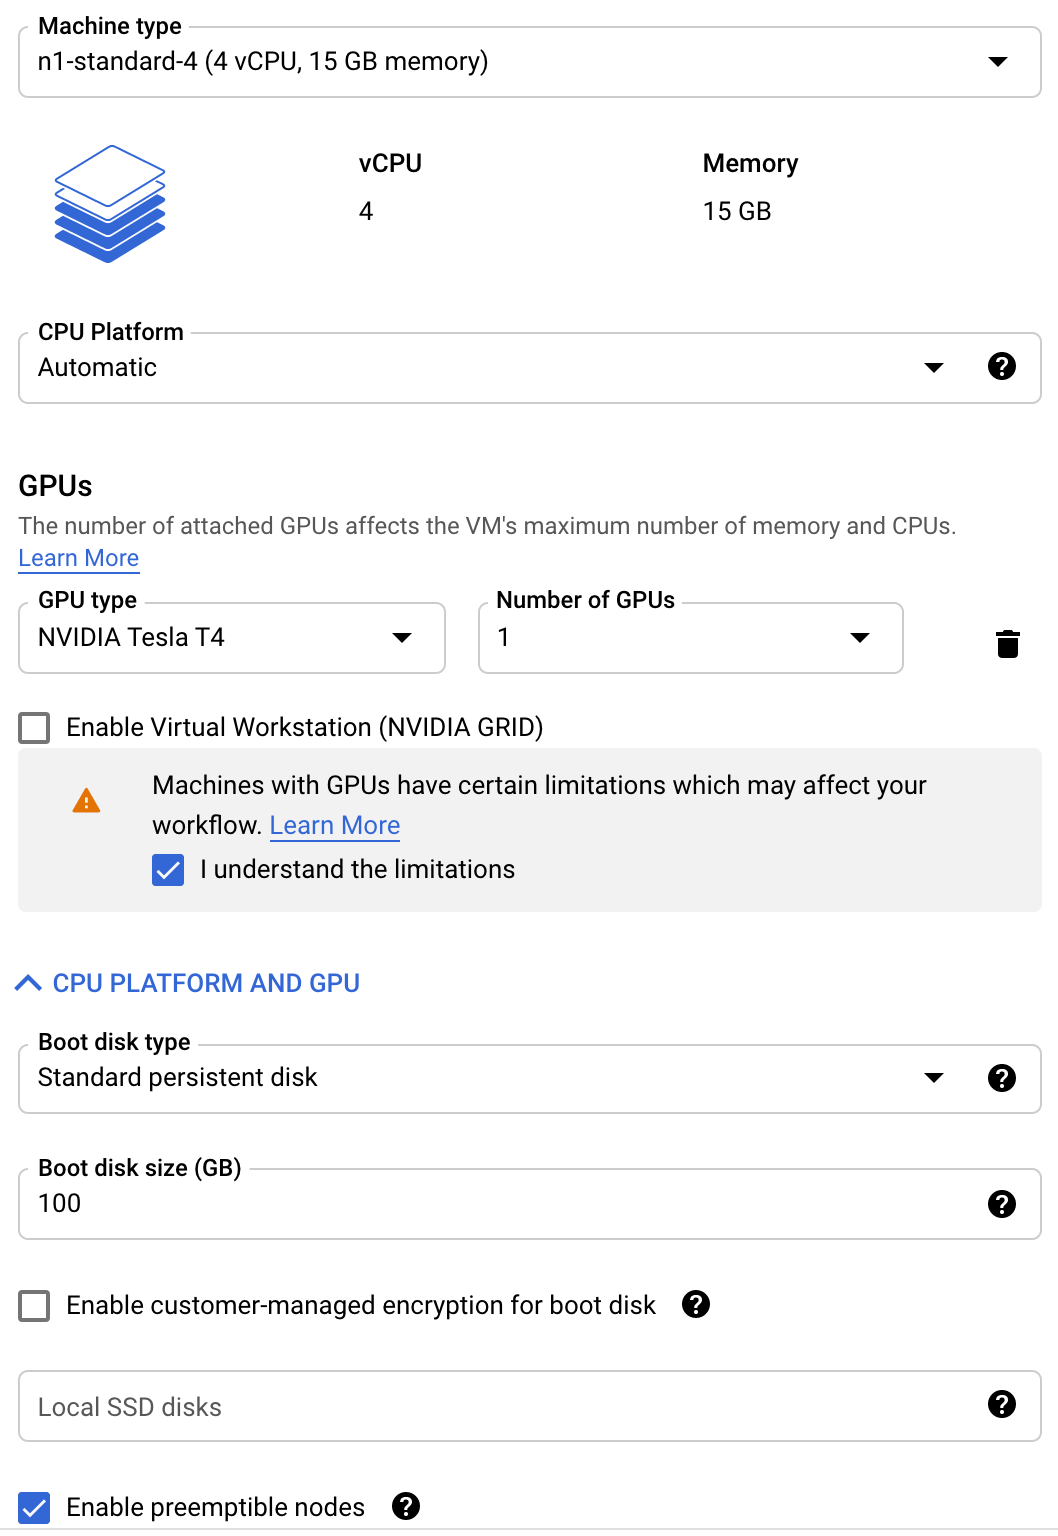Click the orange warning triangle icon
Viewport: 1058px width, 1536px height.
87,801
